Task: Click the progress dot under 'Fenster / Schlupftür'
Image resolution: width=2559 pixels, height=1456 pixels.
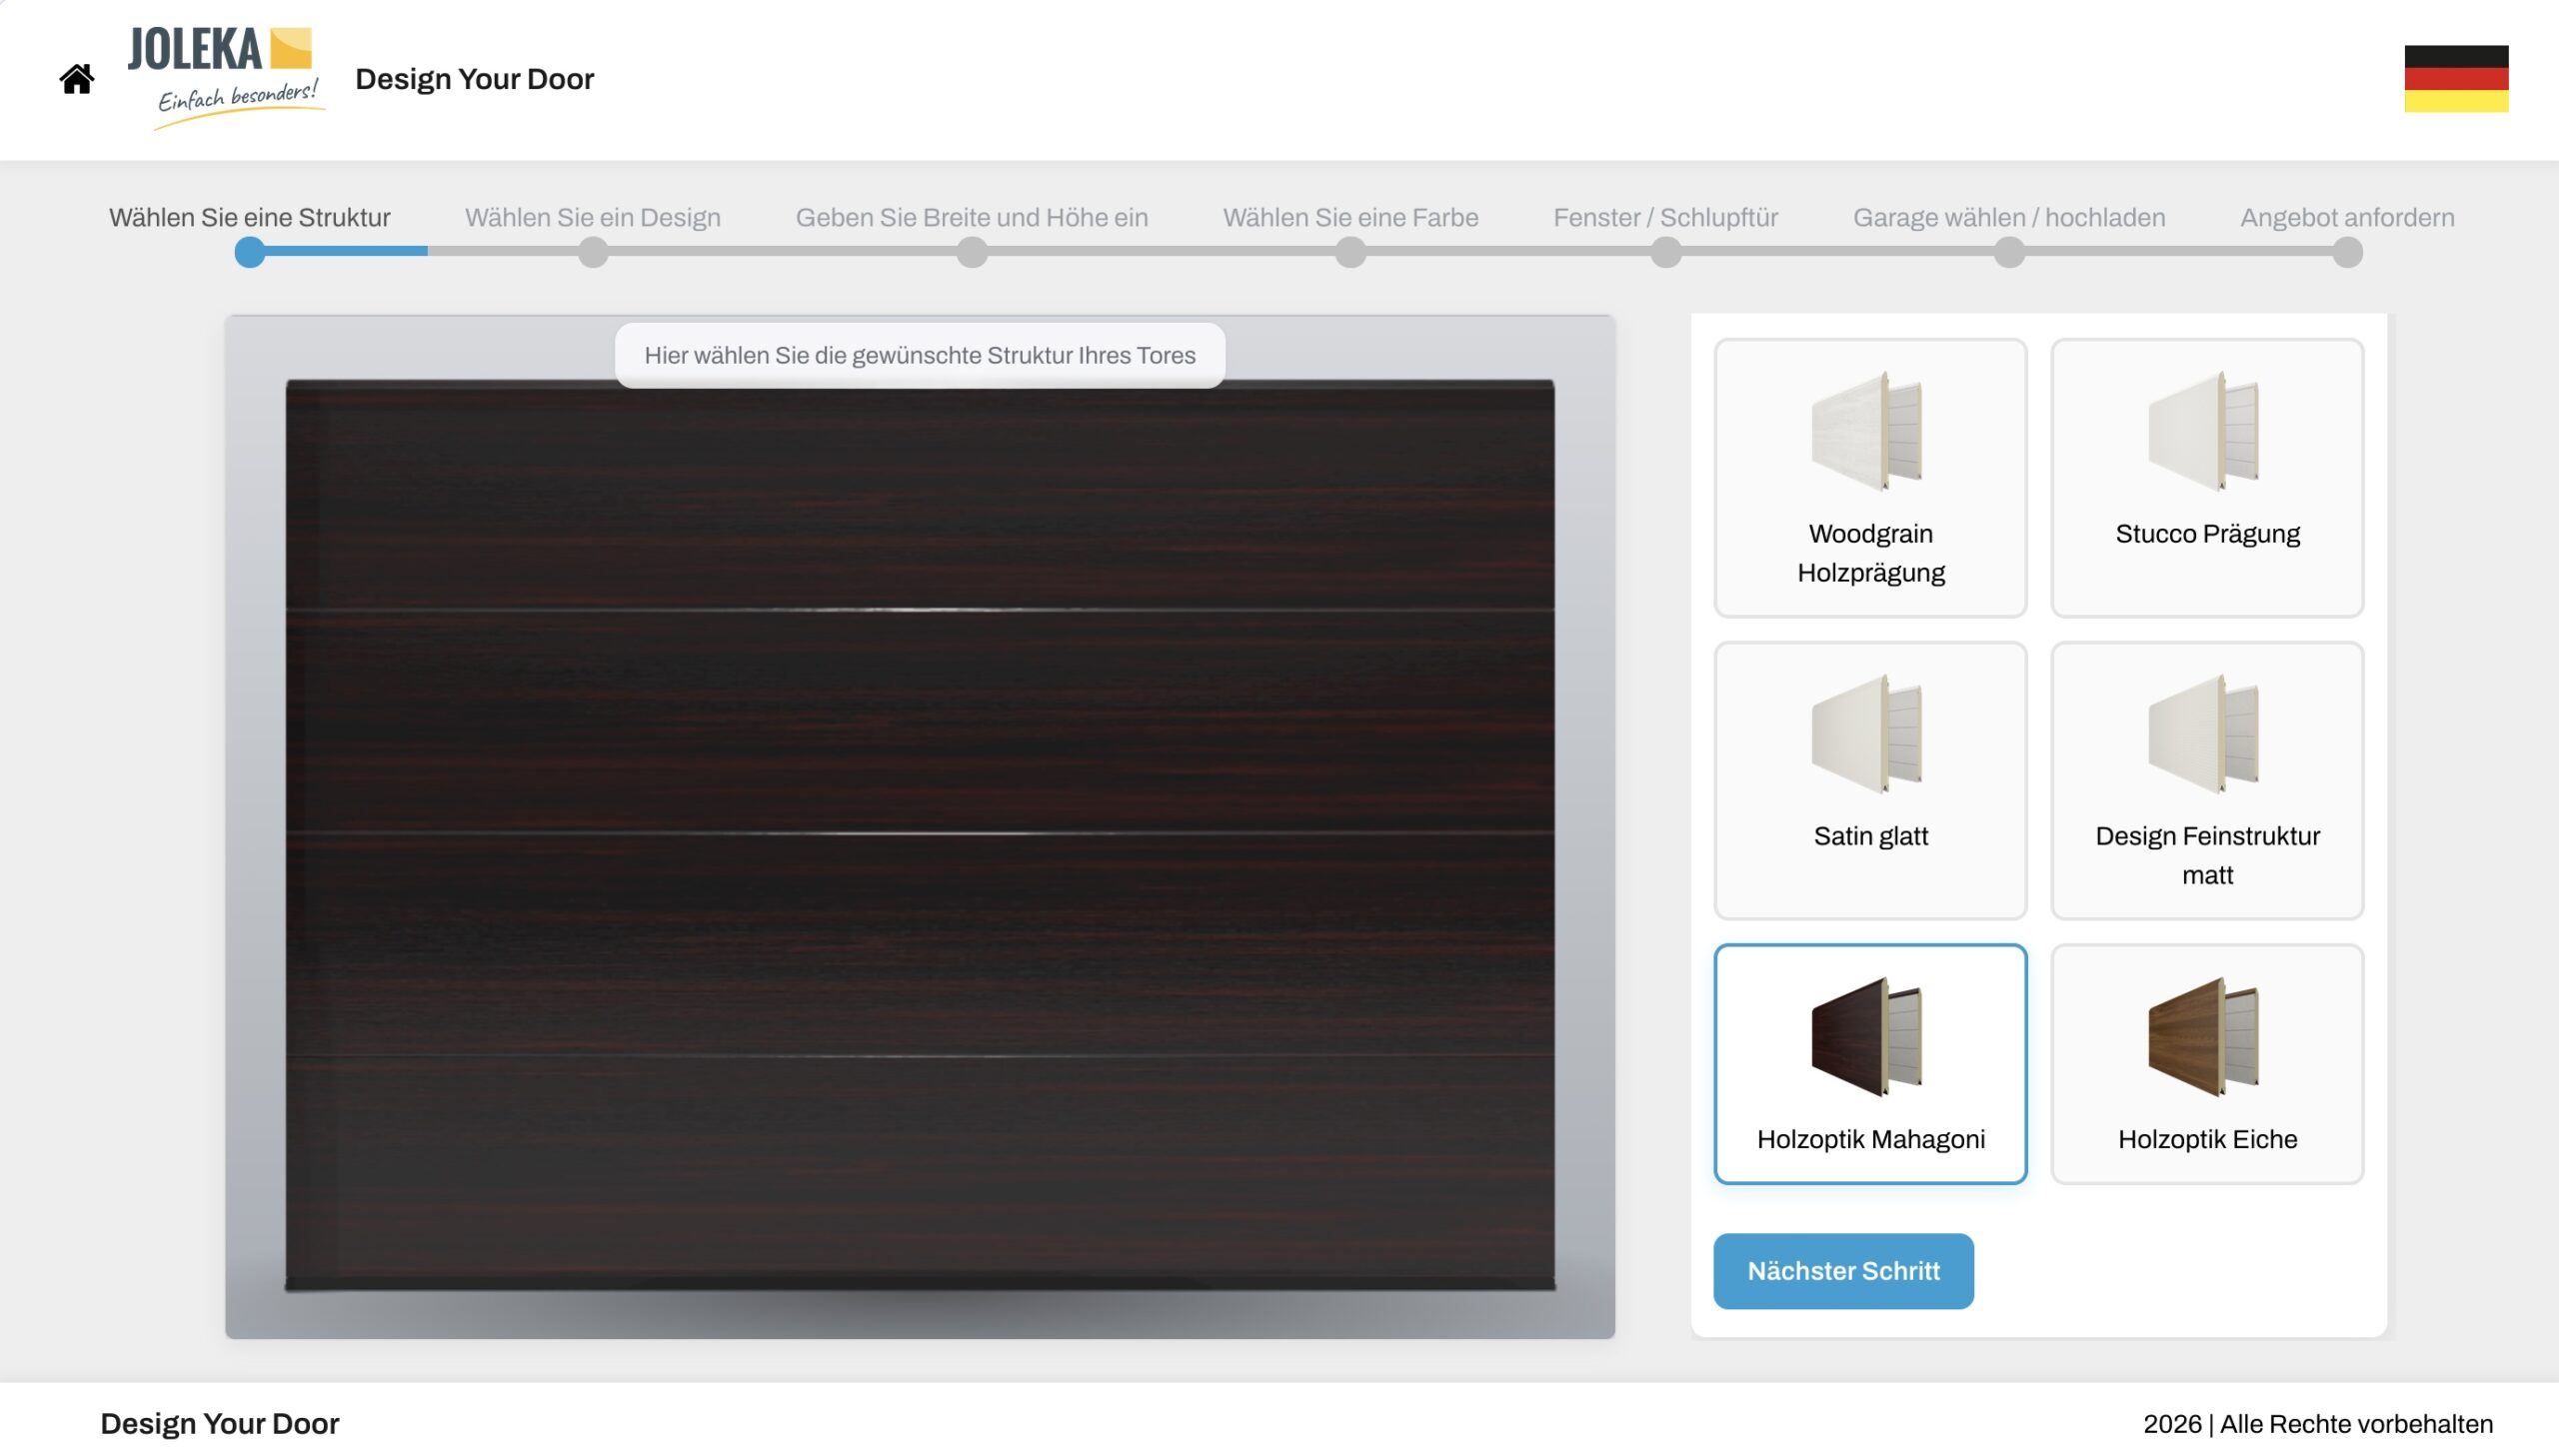Action: tap(1666, 253)
